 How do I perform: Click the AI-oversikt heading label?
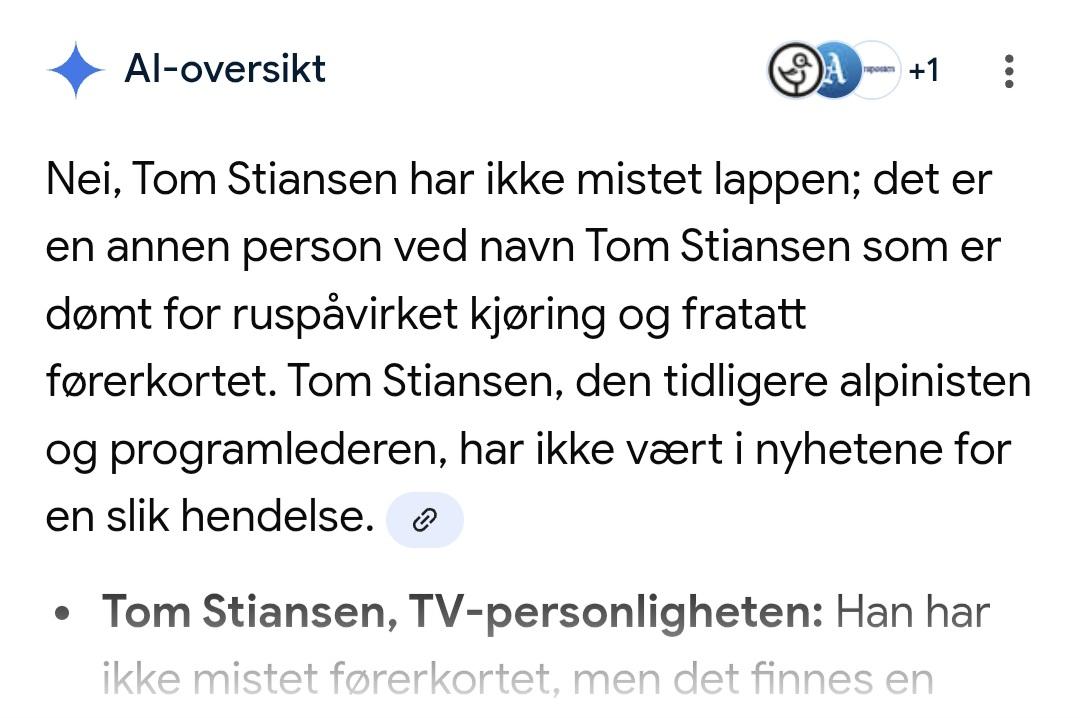225,69
